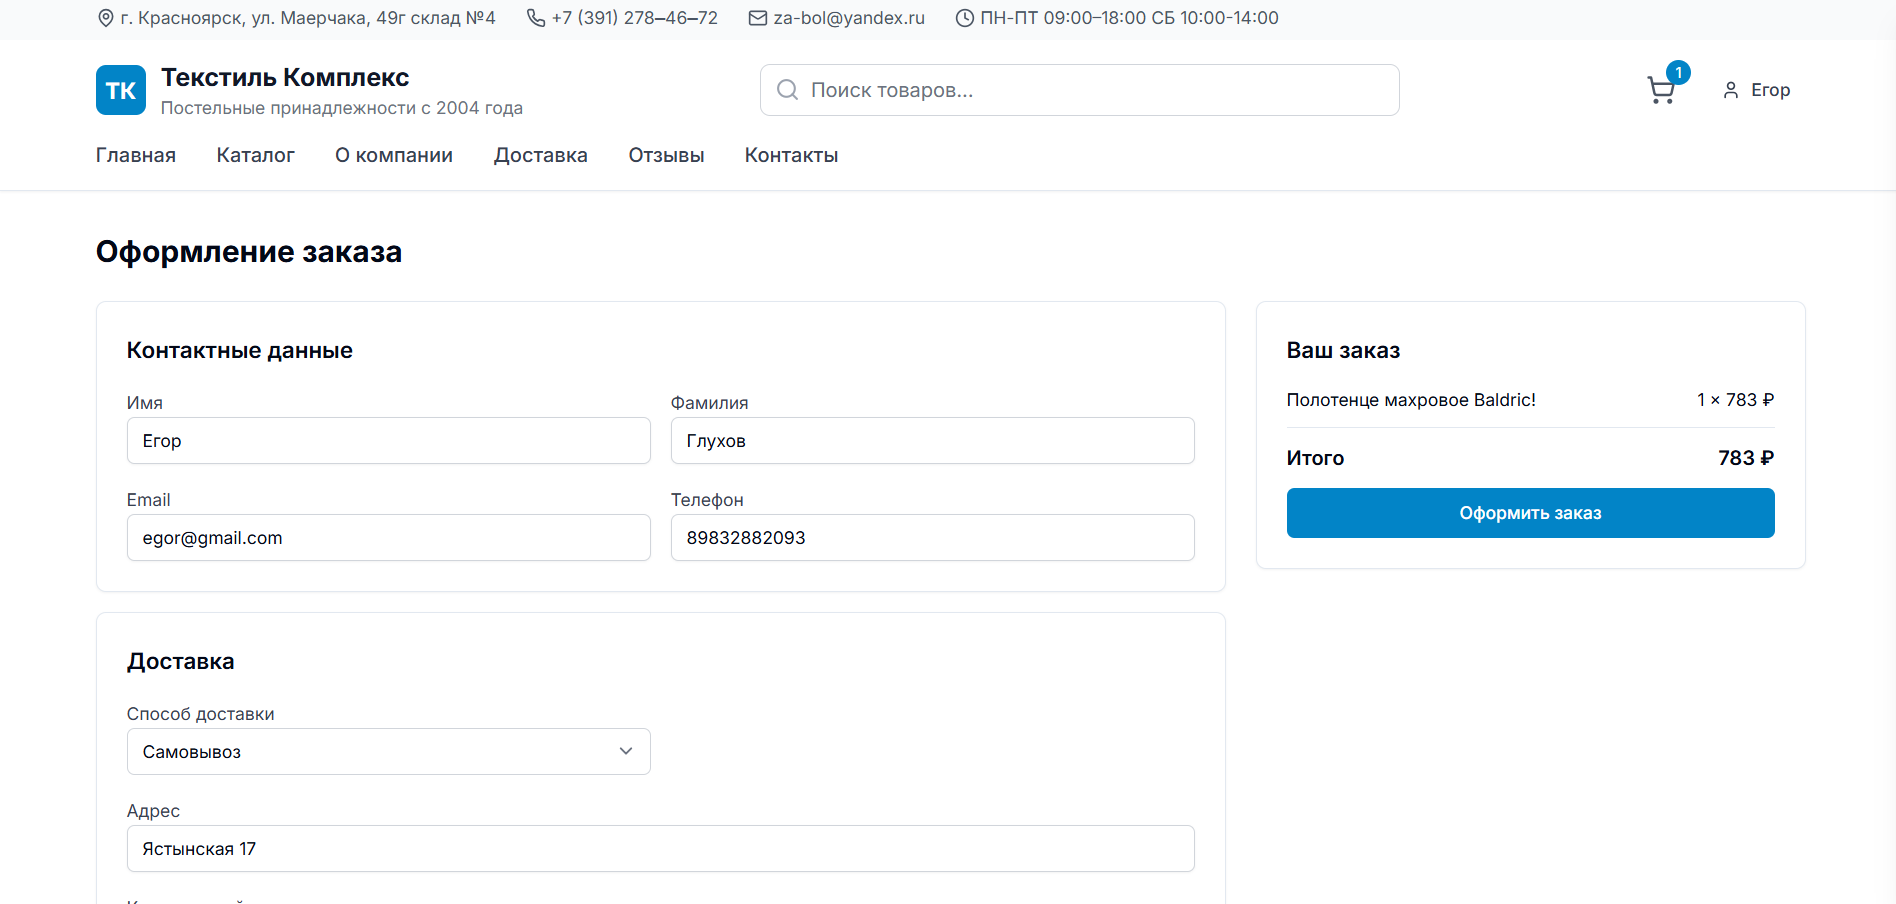Click the chevron arrow next to Самовывоз

(626, 751)
